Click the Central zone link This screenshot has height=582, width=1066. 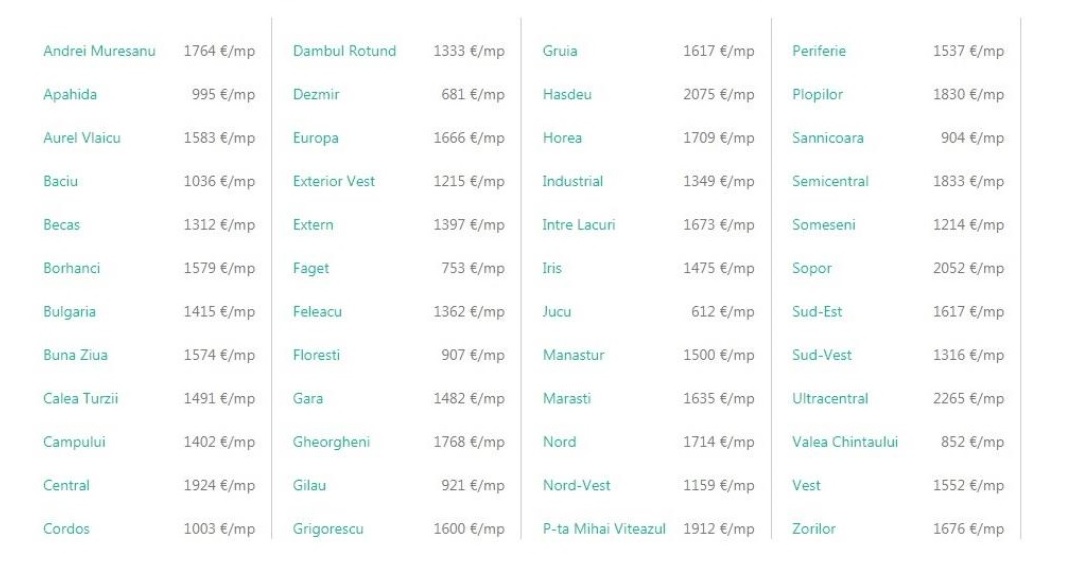[66, 485]
